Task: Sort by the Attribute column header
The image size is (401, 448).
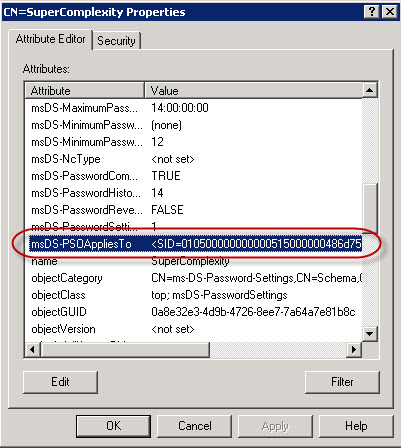Action: pyautogui.click(x=85, y=90)
